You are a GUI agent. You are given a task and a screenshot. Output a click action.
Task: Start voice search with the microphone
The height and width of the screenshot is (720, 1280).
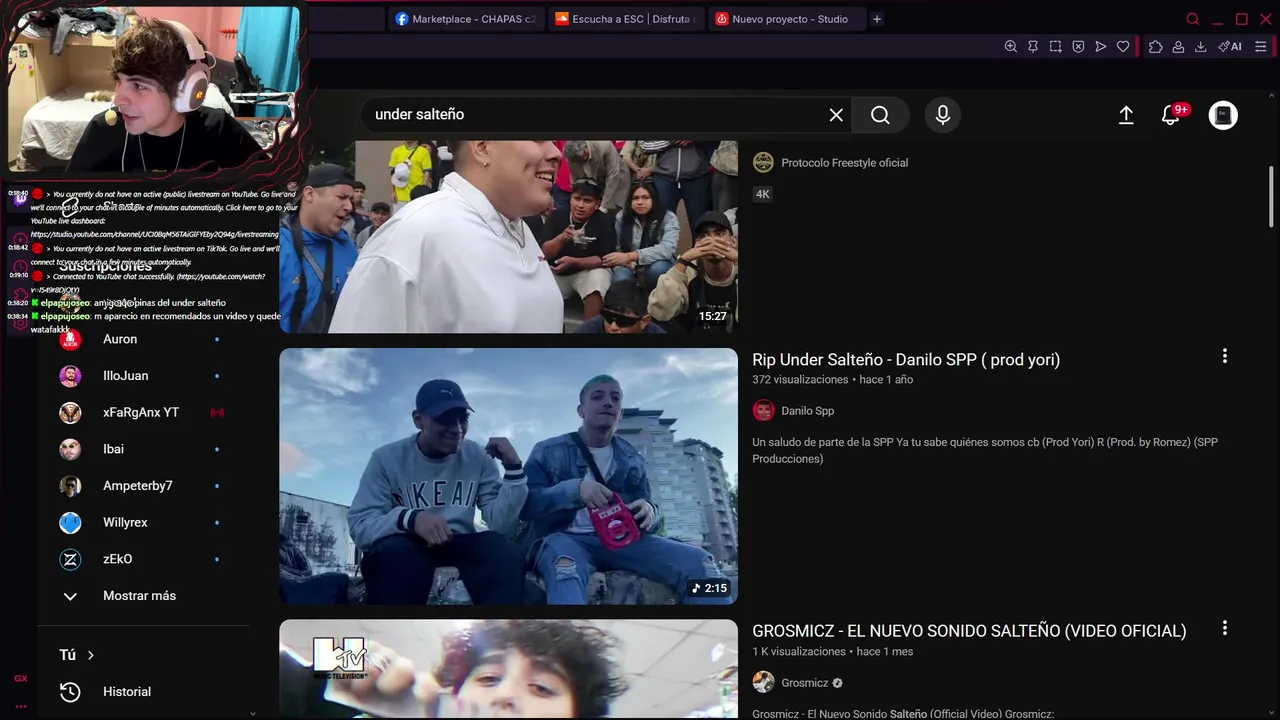click(x=942, y=115)
